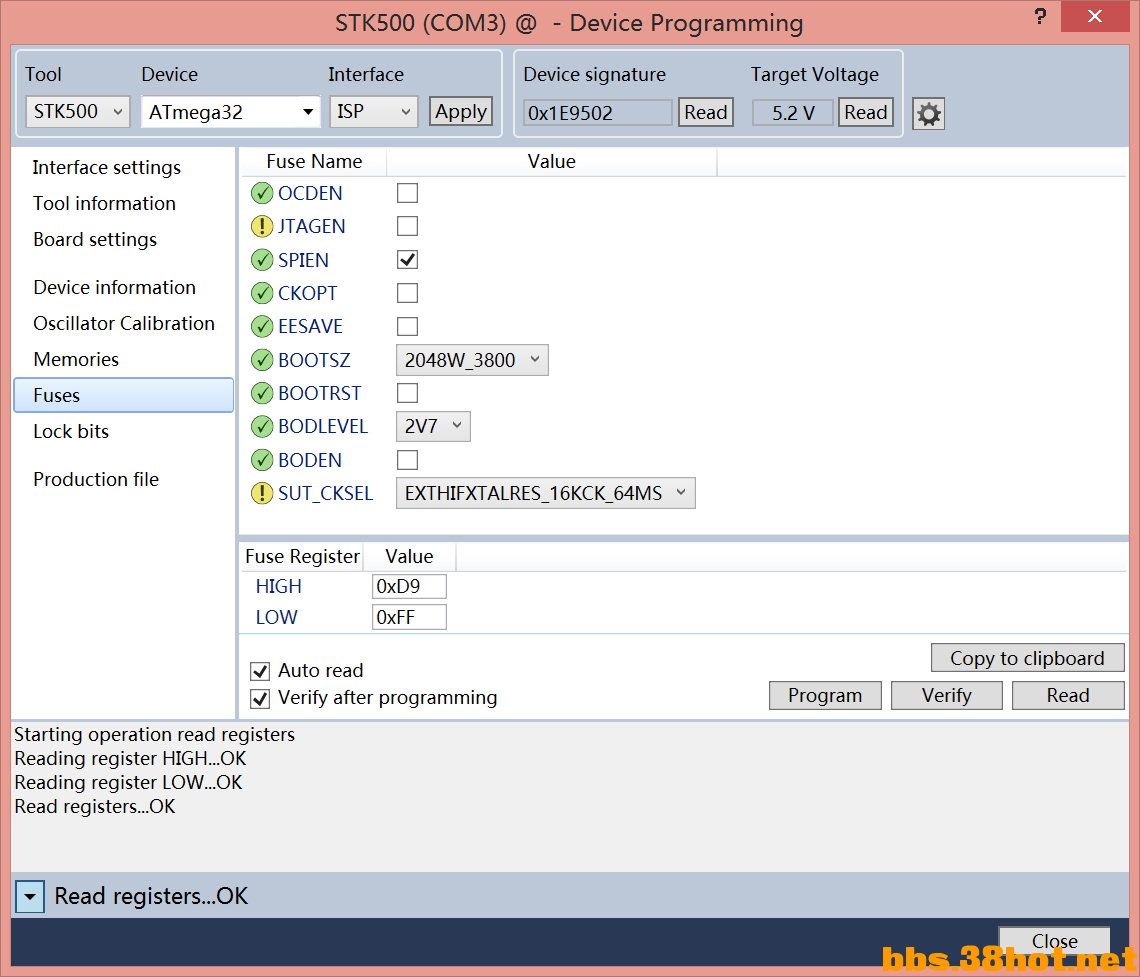Viewport: 1140px width, 977px height.
Task: Open Memories page
Action: click(76, 360)
